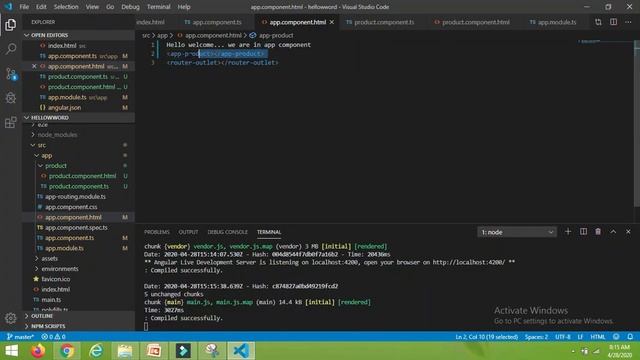640x360 pixels.
Task: Open the Explorer view in activity bar
Action: coord(11,25)
